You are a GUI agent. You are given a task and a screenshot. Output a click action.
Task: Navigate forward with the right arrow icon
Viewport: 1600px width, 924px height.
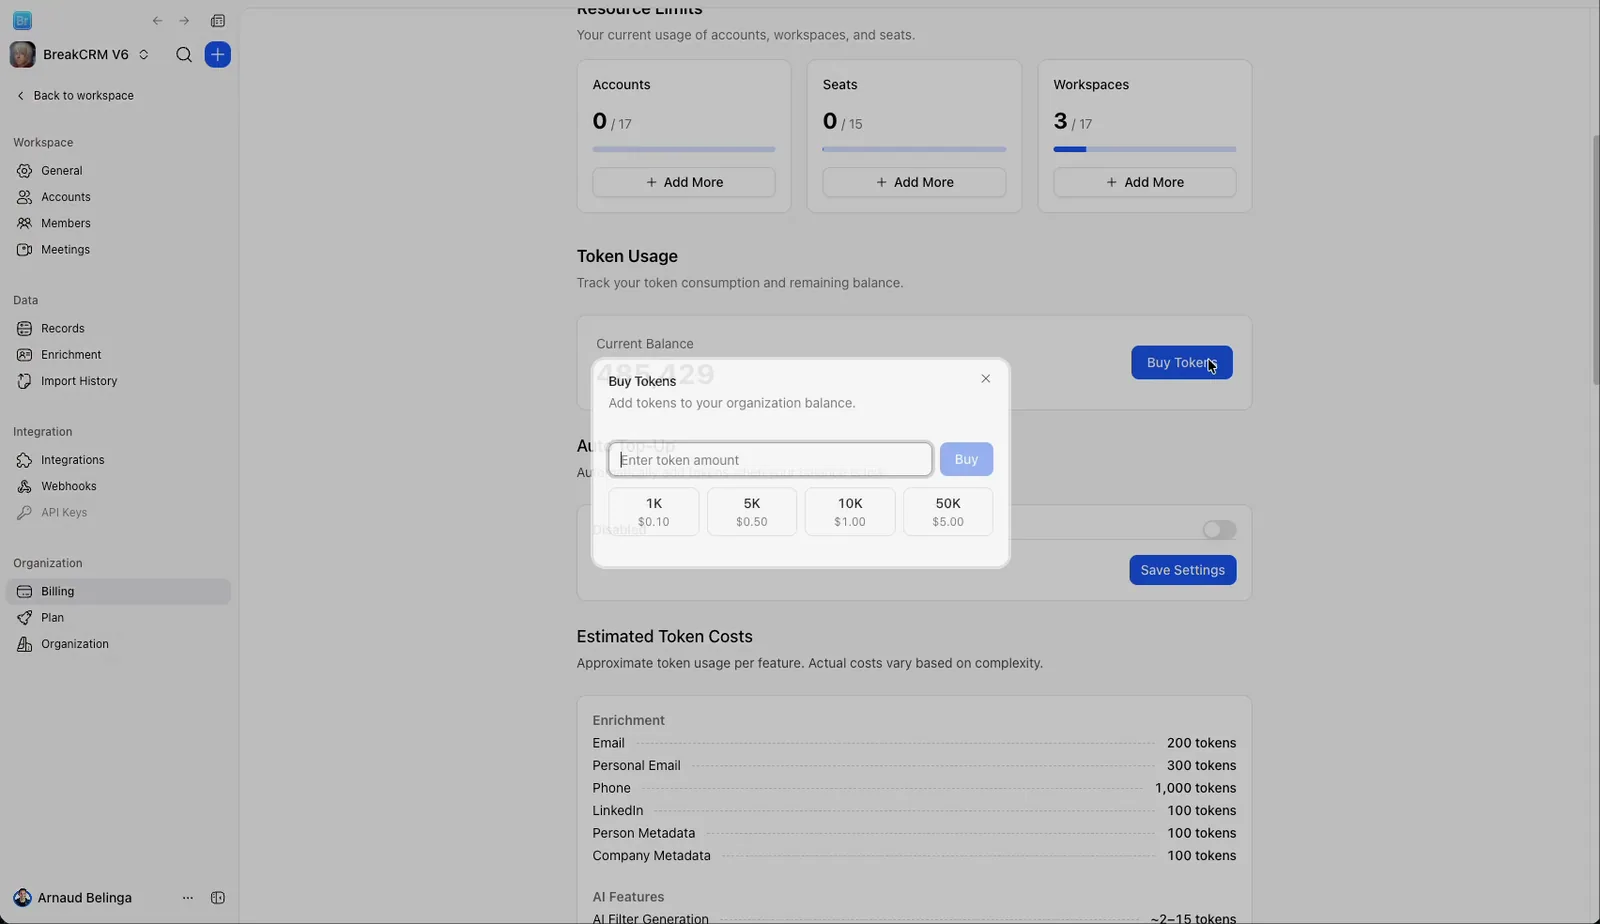point(184,21)
